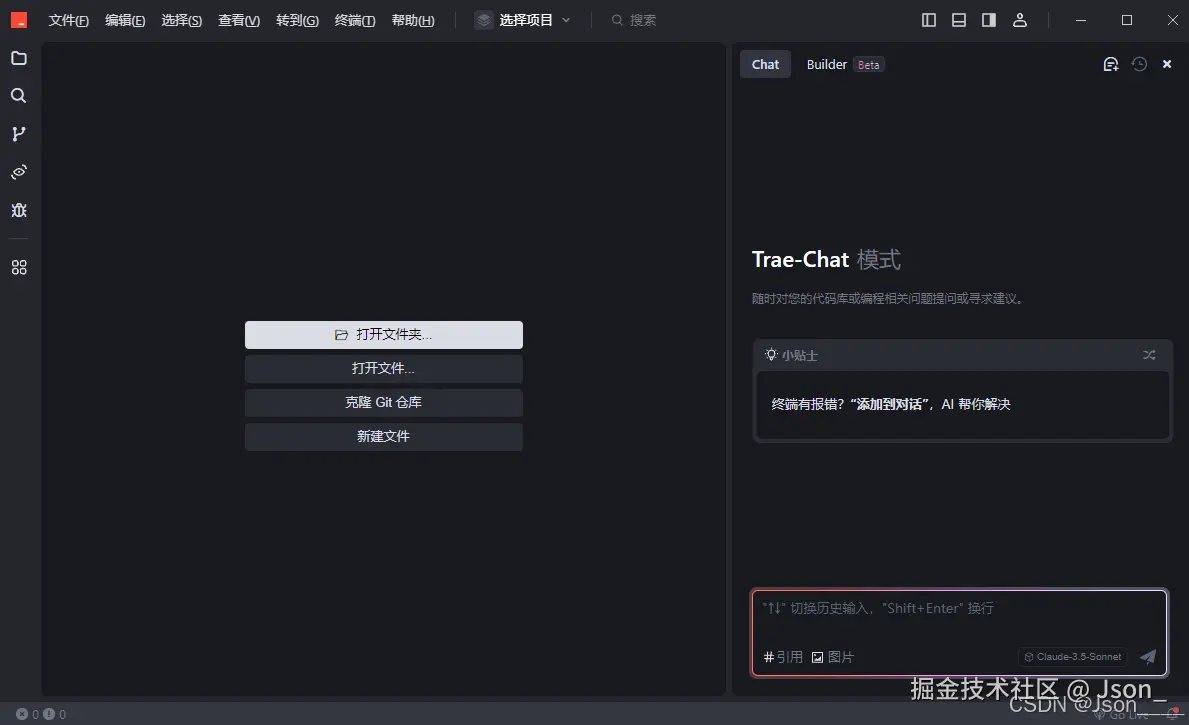This screenshot has height=725, width=1189.
Task: Open chat history clock icon
Action: click(1140, 64)
